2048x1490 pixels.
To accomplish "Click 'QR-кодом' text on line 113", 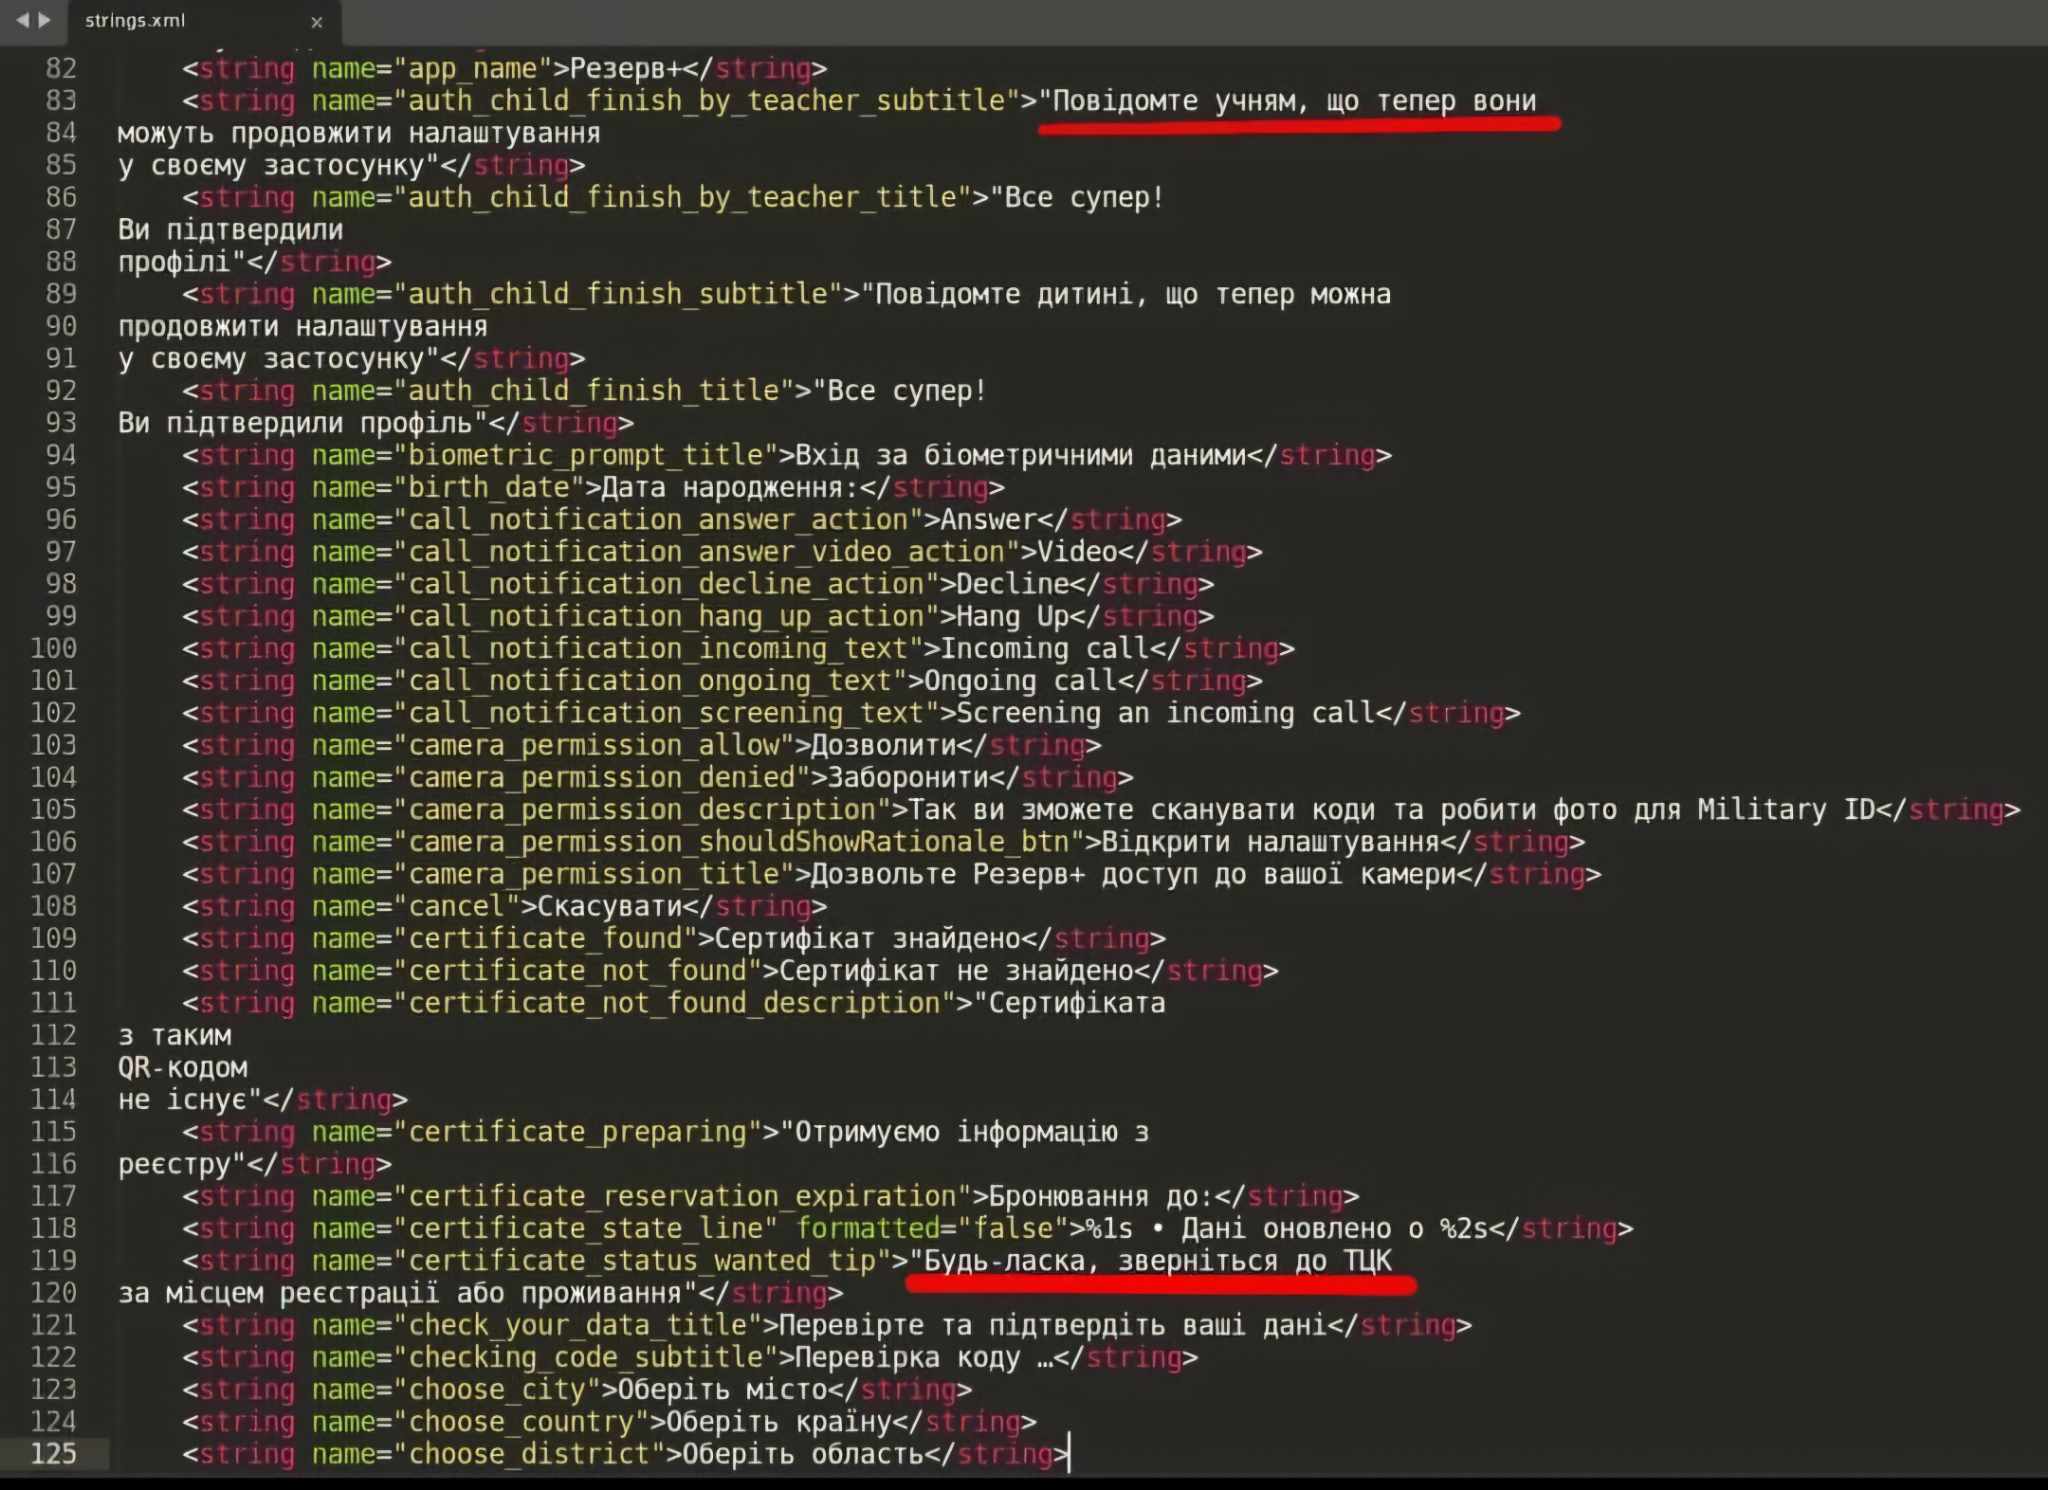I will coord(183,1068).
